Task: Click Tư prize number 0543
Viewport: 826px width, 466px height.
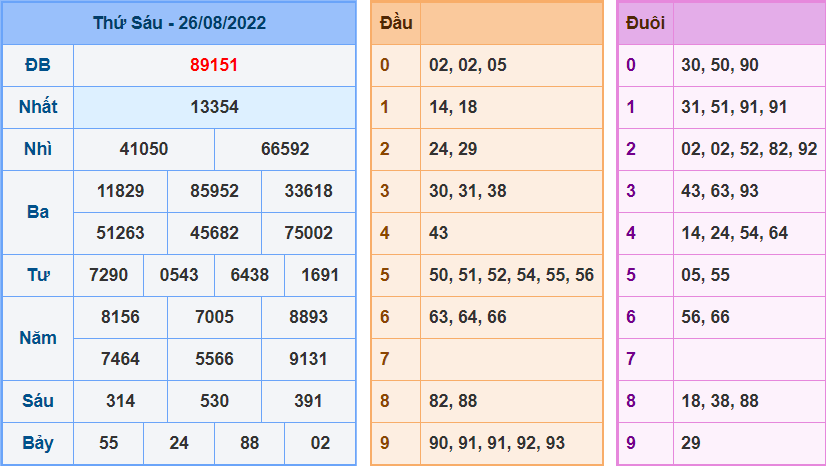Action: click(179, 275)
